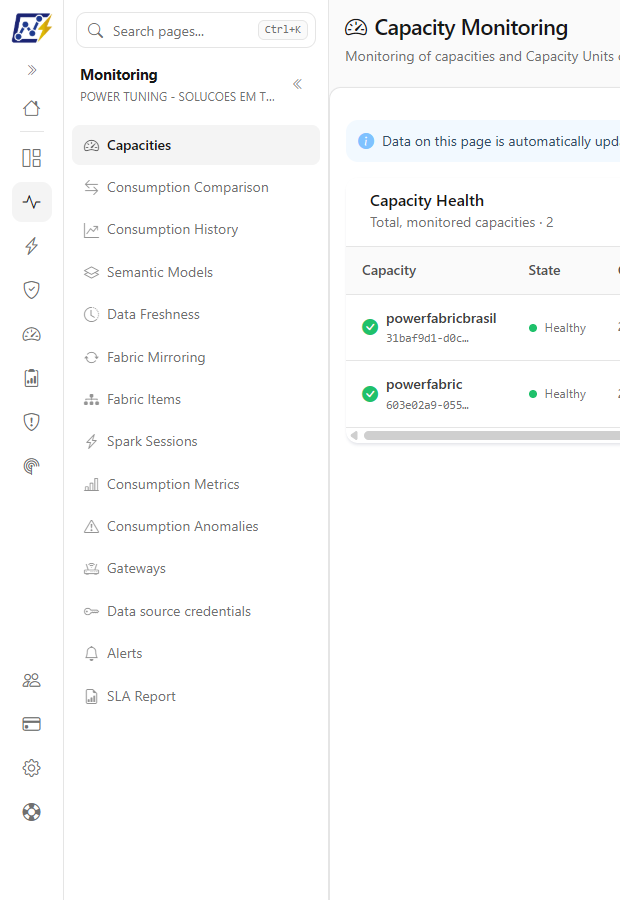Open the Home icon in the rail
620x900 pixels.
click(32, 108)
